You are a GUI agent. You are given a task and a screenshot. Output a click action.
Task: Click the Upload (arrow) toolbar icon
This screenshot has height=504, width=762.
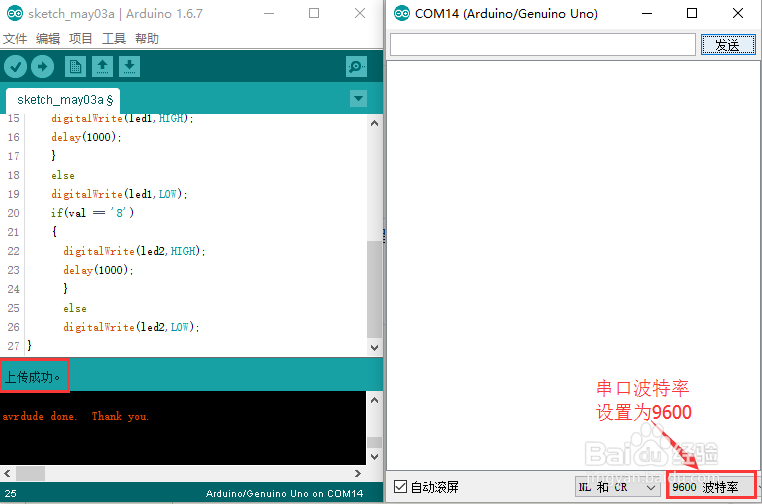[43, 67]
